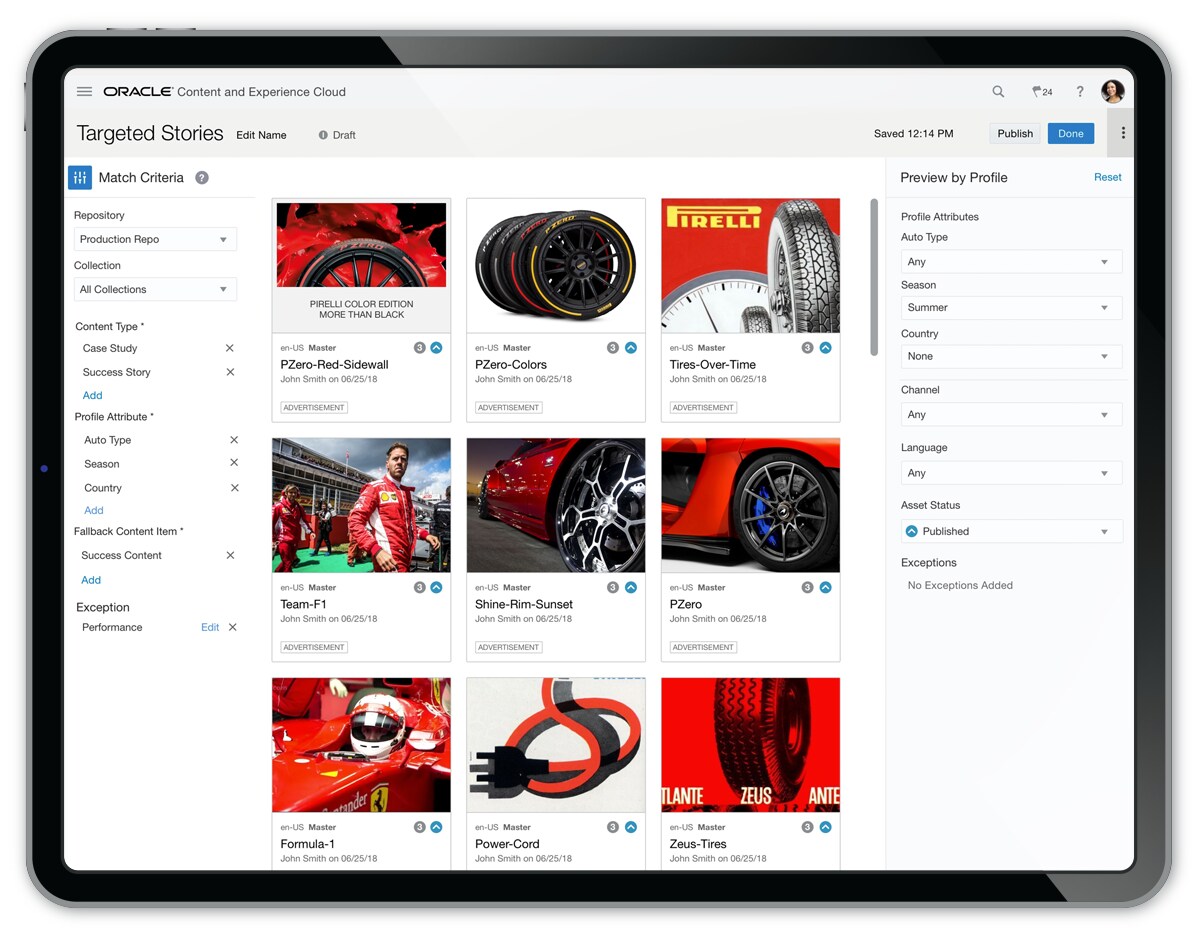Screen dimensions: 1200x936
Task: Remove the Success Content fallback item
Action: pos(230,555)
